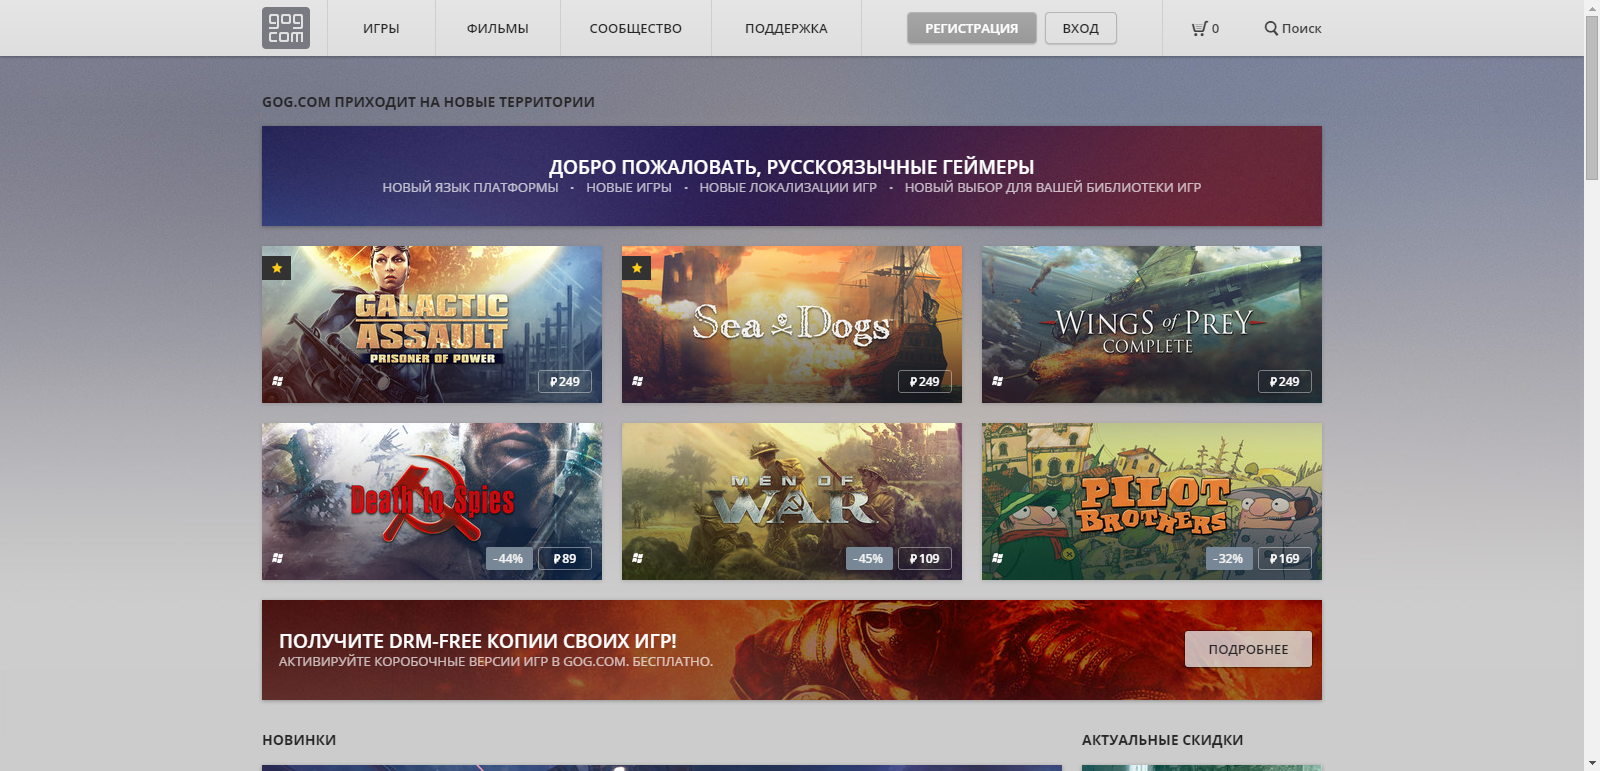Open the Men of War game card
This screenshot has width=1600, height=771.
coord(792,501)
